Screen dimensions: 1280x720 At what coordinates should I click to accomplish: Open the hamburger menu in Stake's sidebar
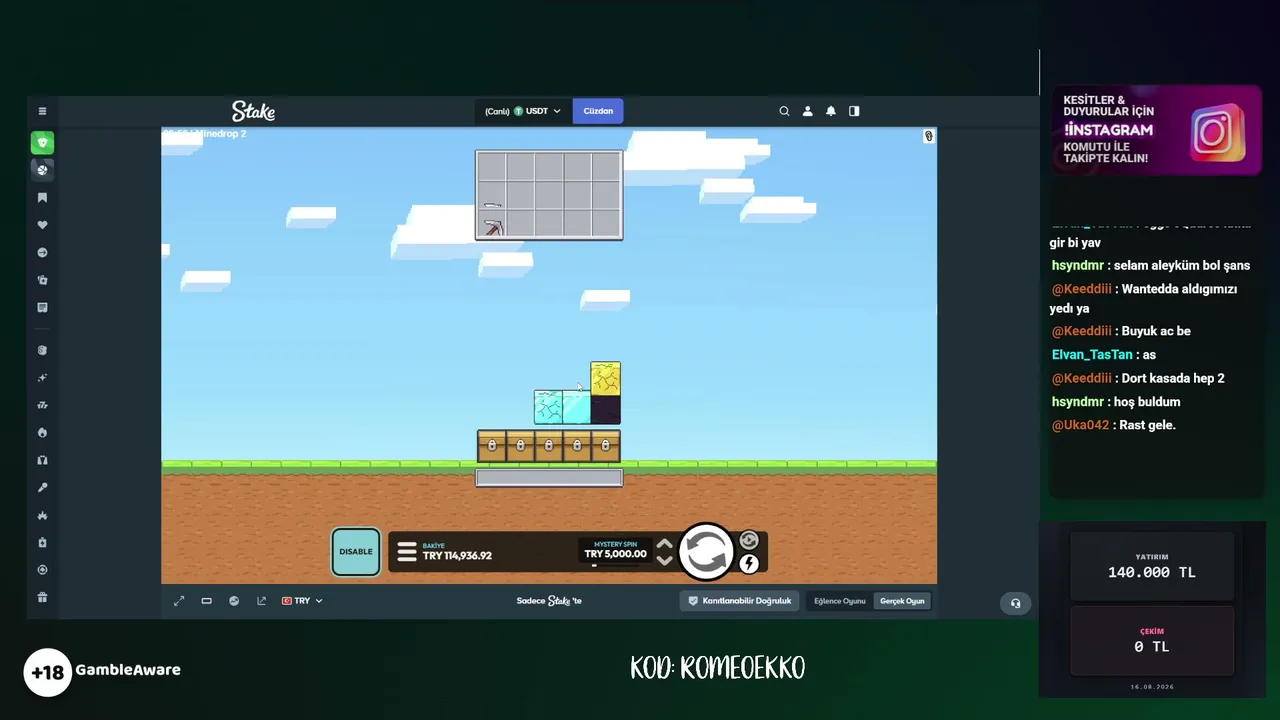[42, 111]
